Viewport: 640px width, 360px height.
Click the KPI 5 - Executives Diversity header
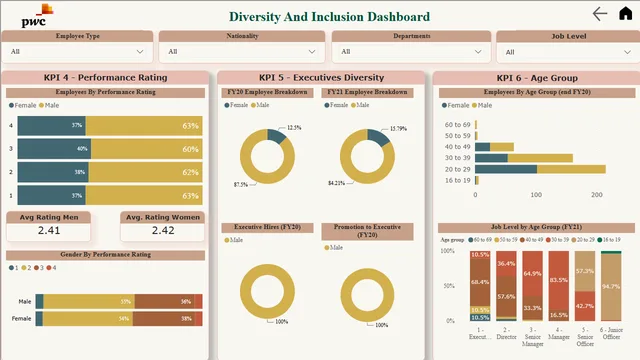coord(321,78)
